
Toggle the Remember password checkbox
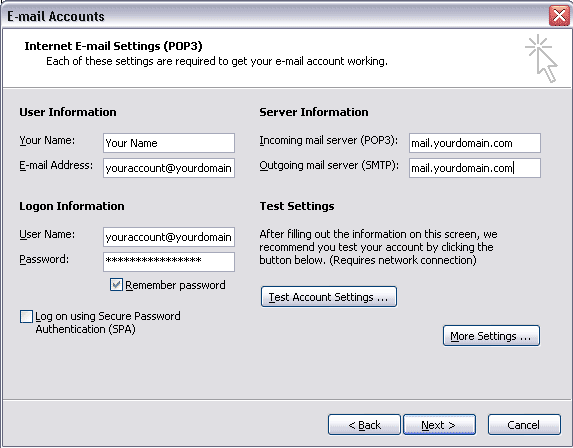point(116,285)
